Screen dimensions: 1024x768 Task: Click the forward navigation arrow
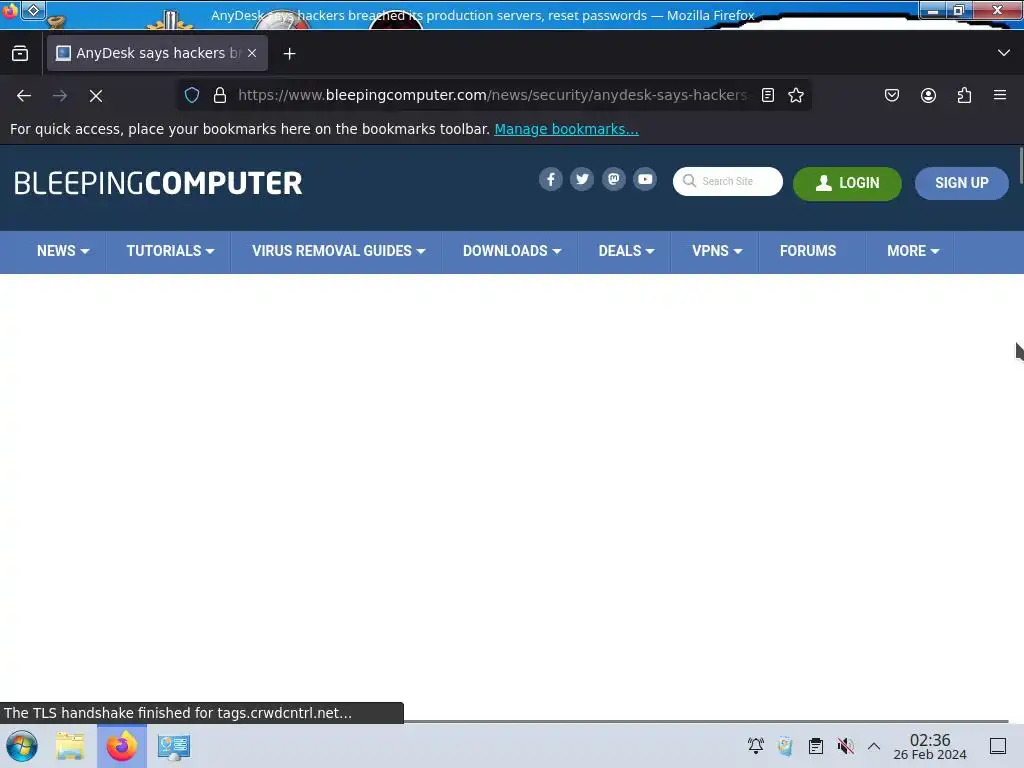(60, 96)
